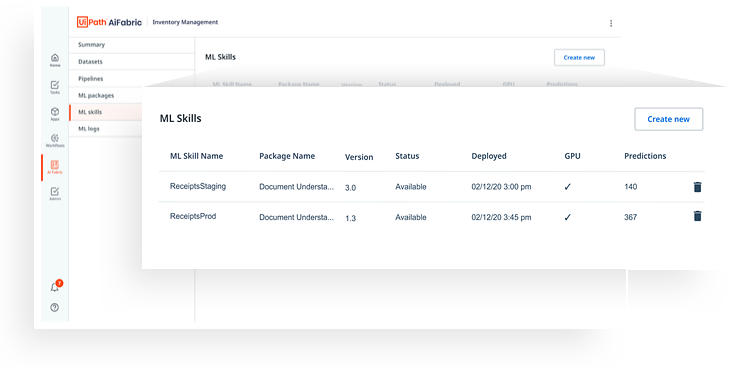Screen dimensions: 729x369
Task: Open the ReceiptsStaging skill row
Action: [431, 187]
